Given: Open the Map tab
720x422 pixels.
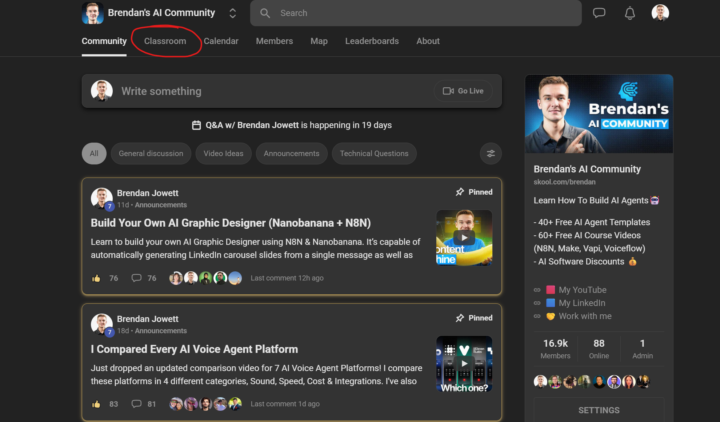Looking at the screenshot, I should click(x=319, y=41).
